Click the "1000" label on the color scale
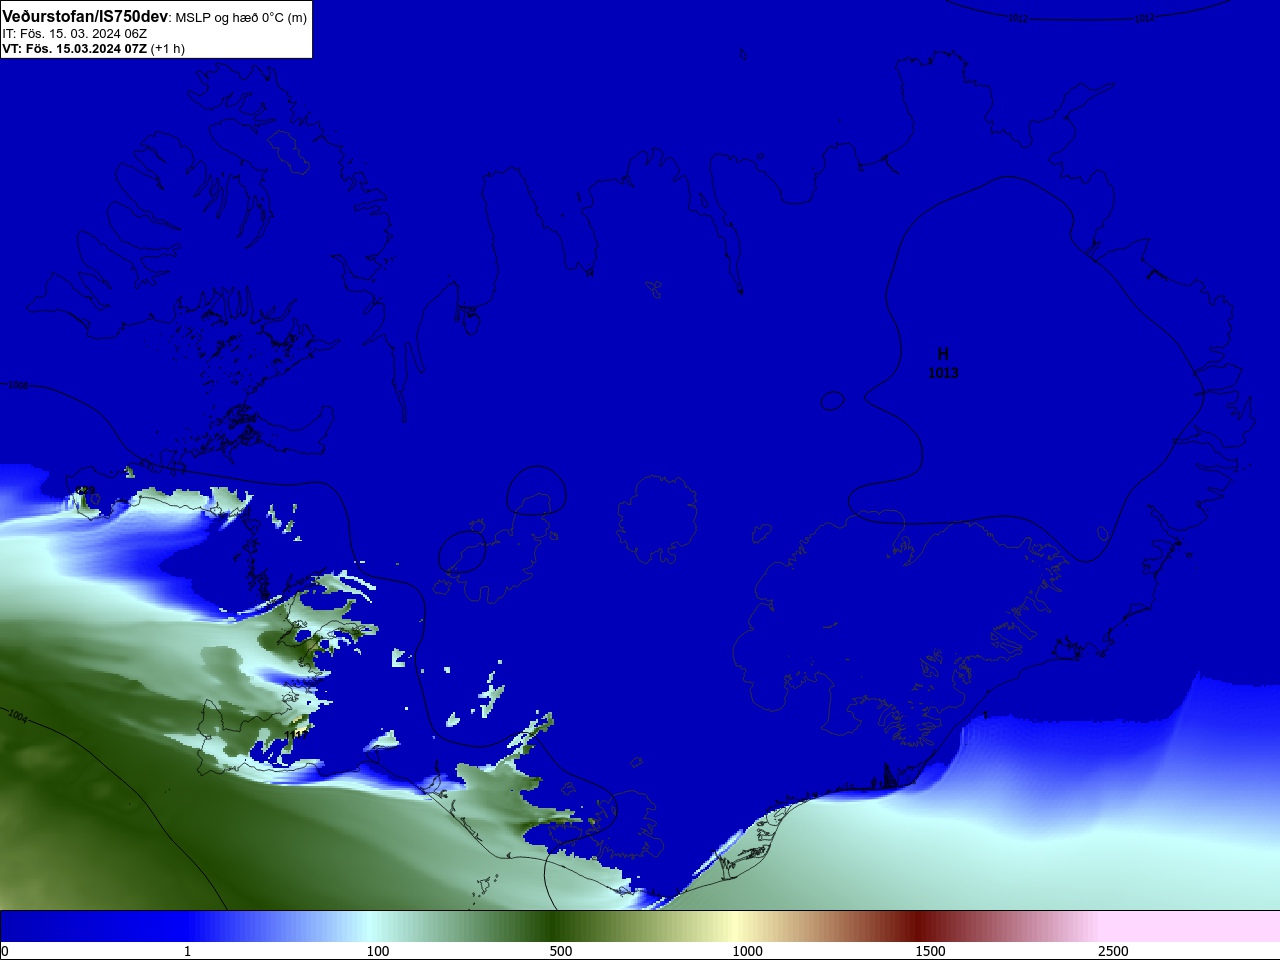The height and width of the screenshot is (960, 1280). [x=747, y=951]
